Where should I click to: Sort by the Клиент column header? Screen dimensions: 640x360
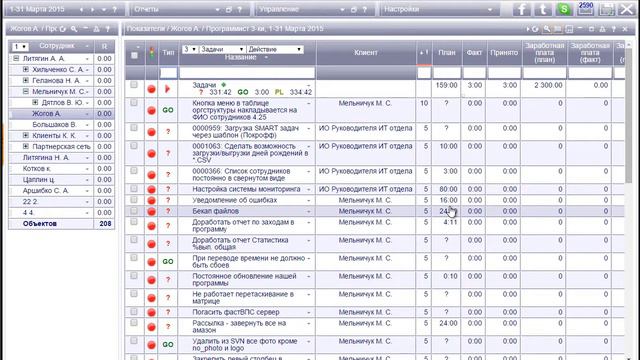click(x=366, y=53)
